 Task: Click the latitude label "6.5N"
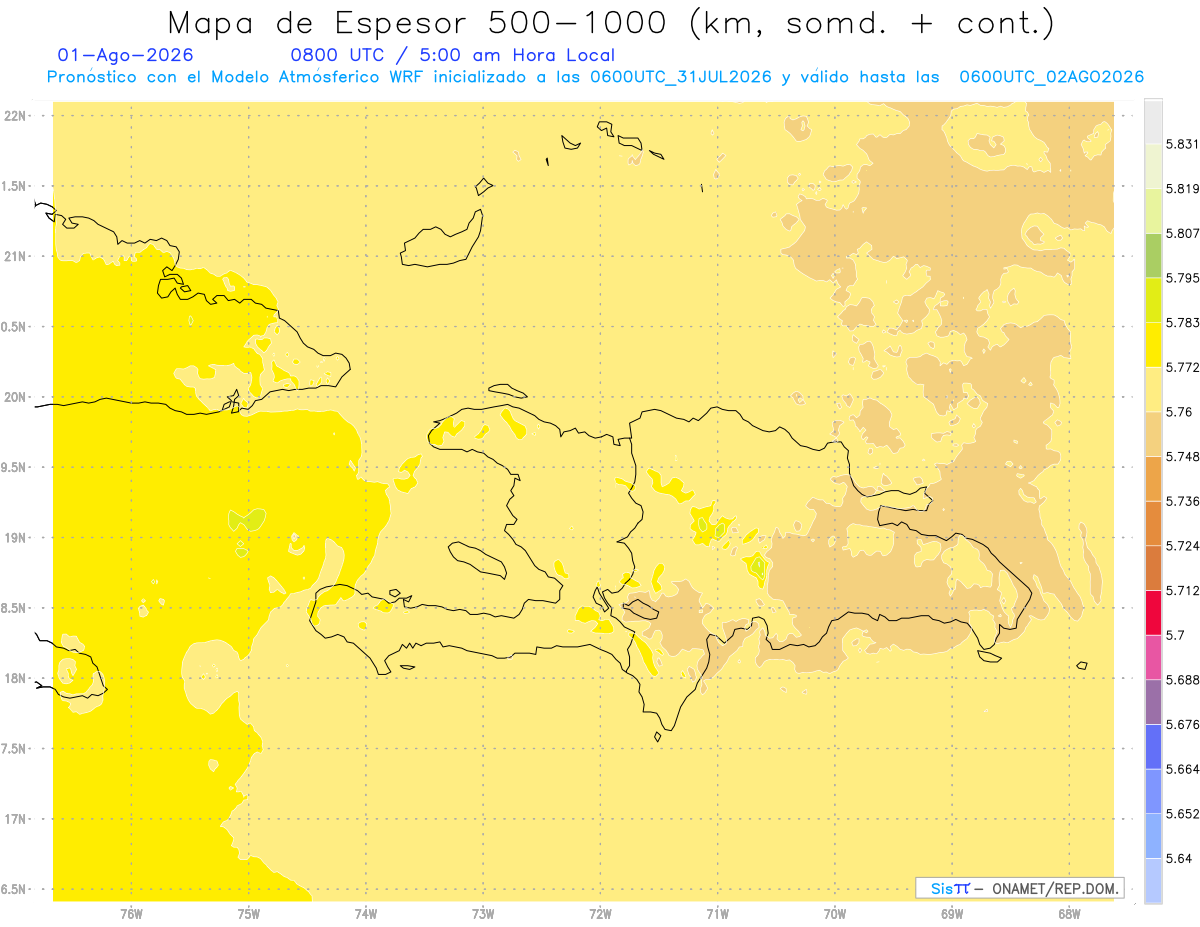[14, 890]
